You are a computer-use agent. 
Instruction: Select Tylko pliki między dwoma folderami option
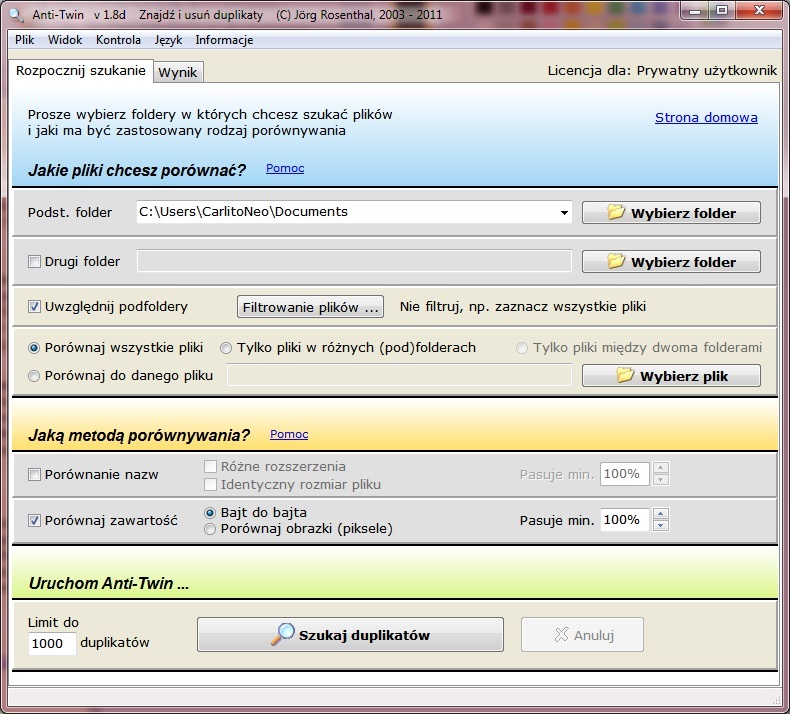[x=522, y=348]
